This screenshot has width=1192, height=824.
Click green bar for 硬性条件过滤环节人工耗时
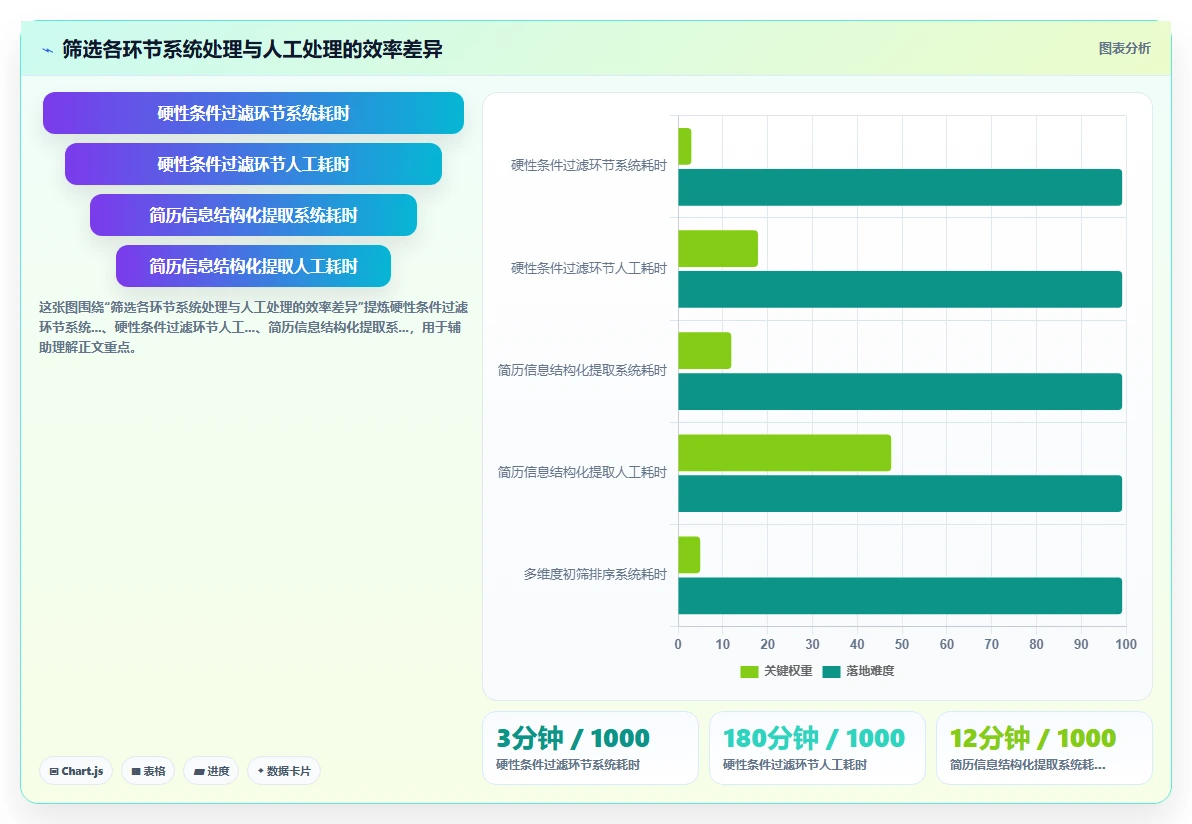coord(718,249)
